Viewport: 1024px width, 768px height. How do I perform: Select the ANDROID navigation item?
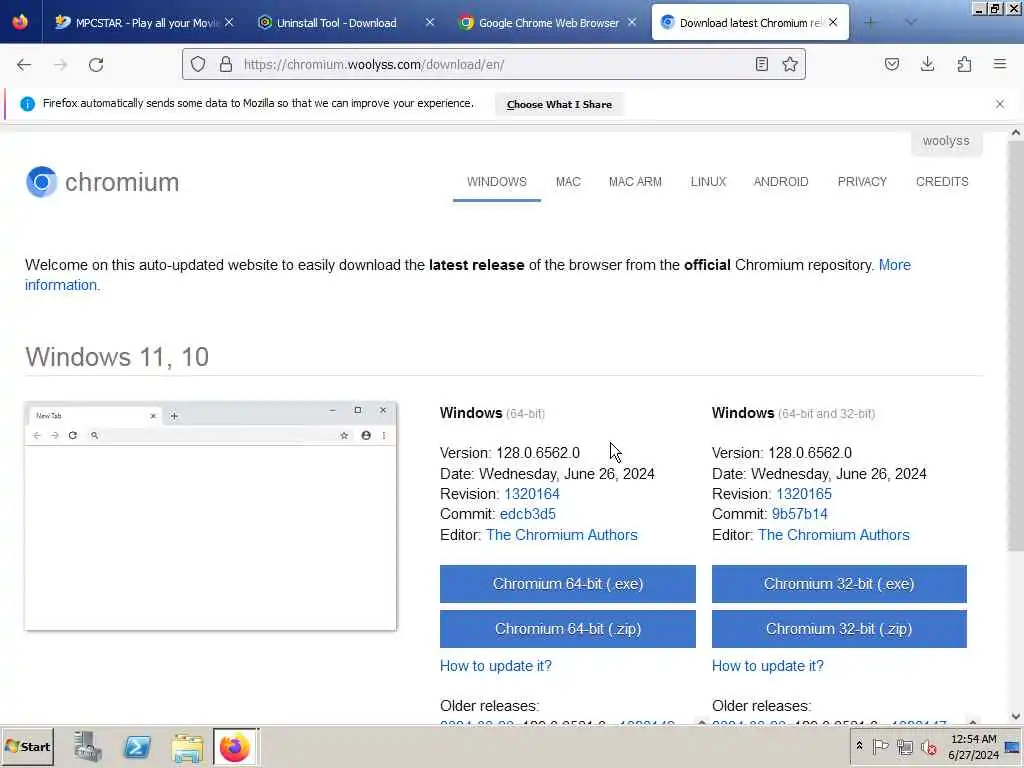[x=780, y=182]
